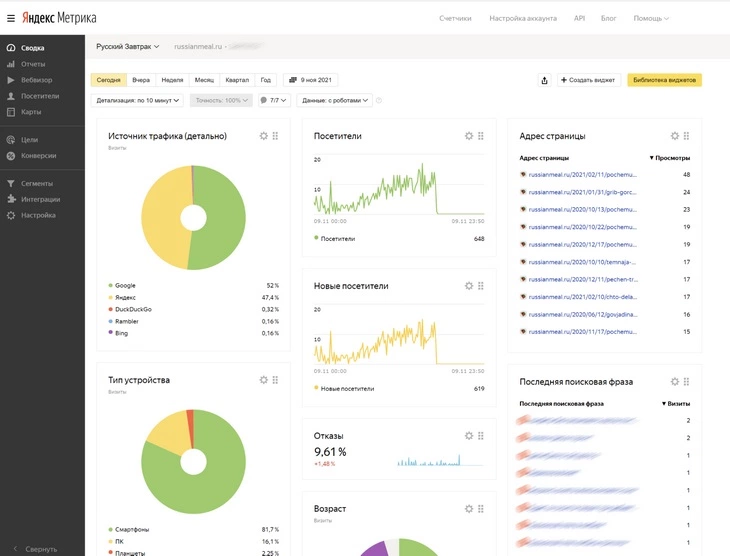
Task: Open Интеграции in sidebar
Action: pyautogui.click(x=40, y=199)
